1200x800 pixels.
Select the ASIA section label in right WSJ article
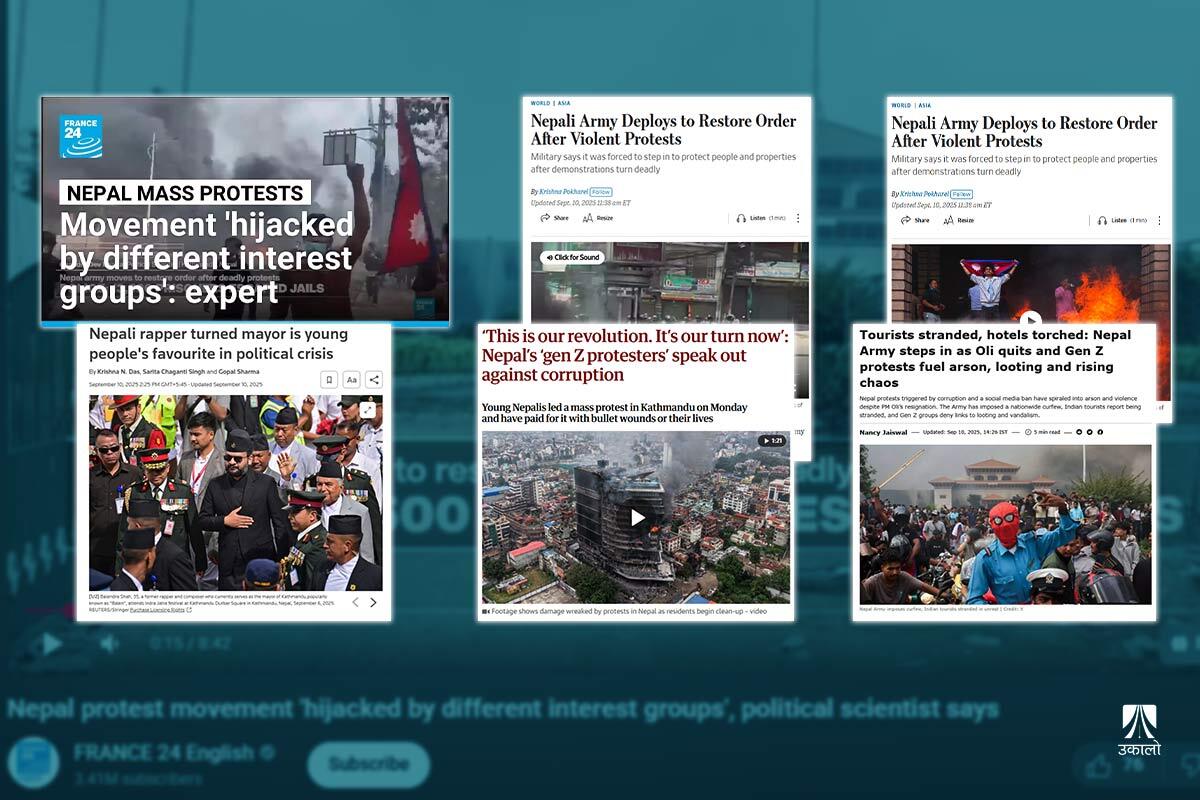point(925,105)
